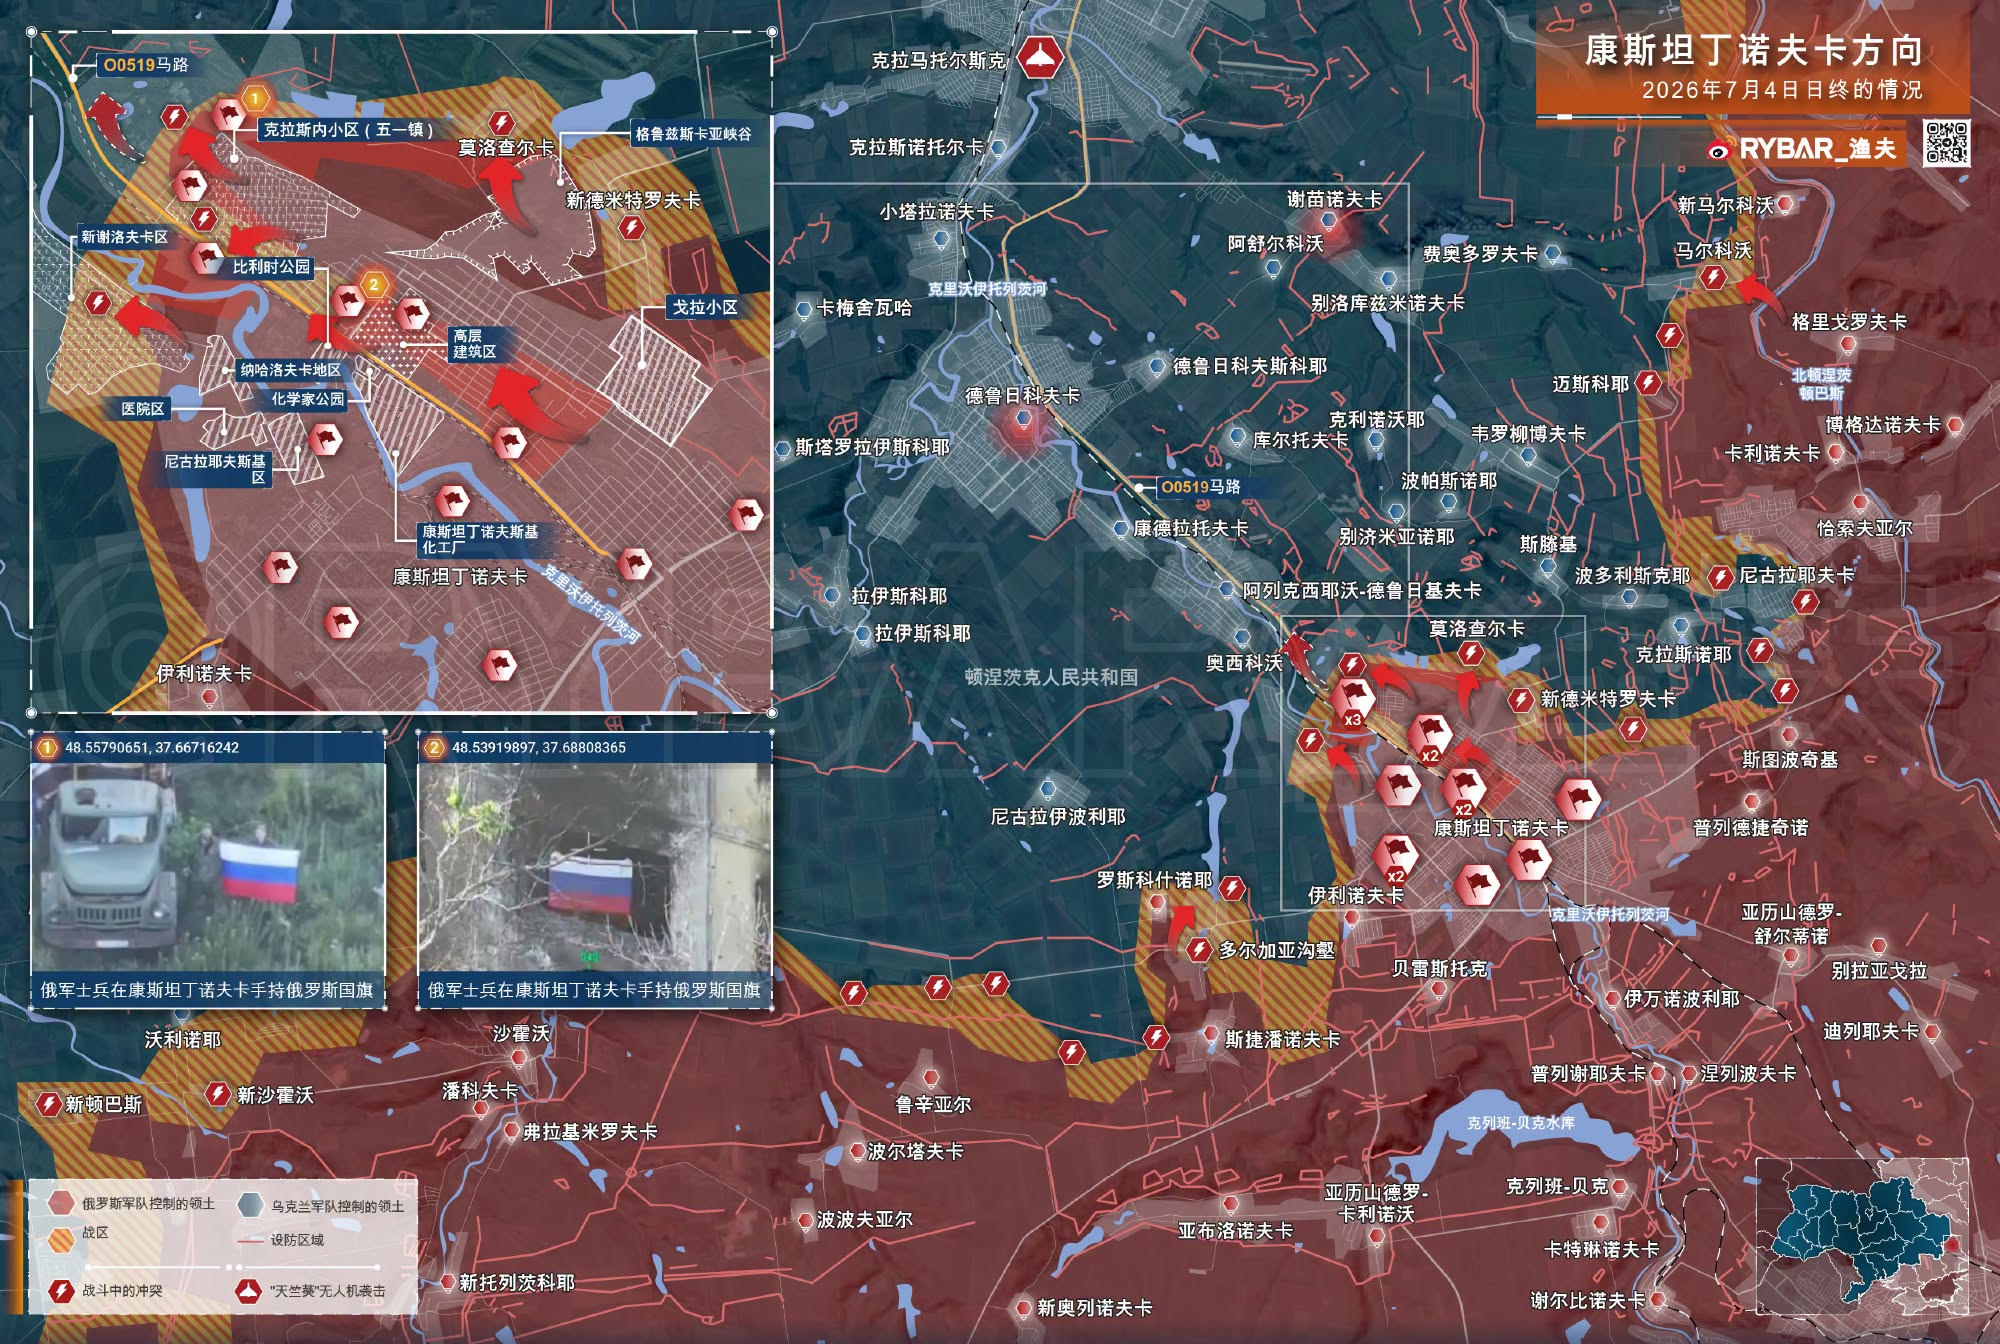Click the QR code beside RYBAR logo
Screen dimensions: 2000x1344
1946,143
